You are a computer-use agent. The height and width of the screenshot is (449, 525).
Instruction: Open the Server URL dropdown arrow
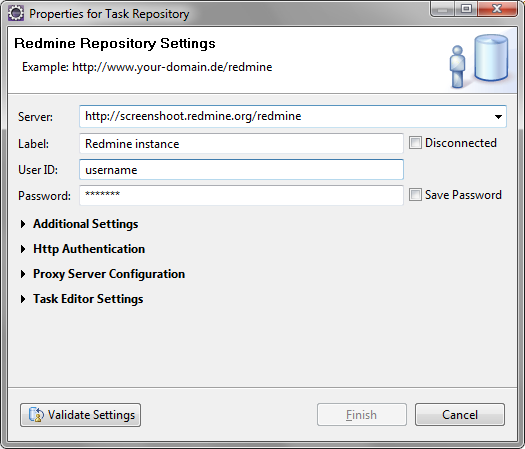click(498, 117)
